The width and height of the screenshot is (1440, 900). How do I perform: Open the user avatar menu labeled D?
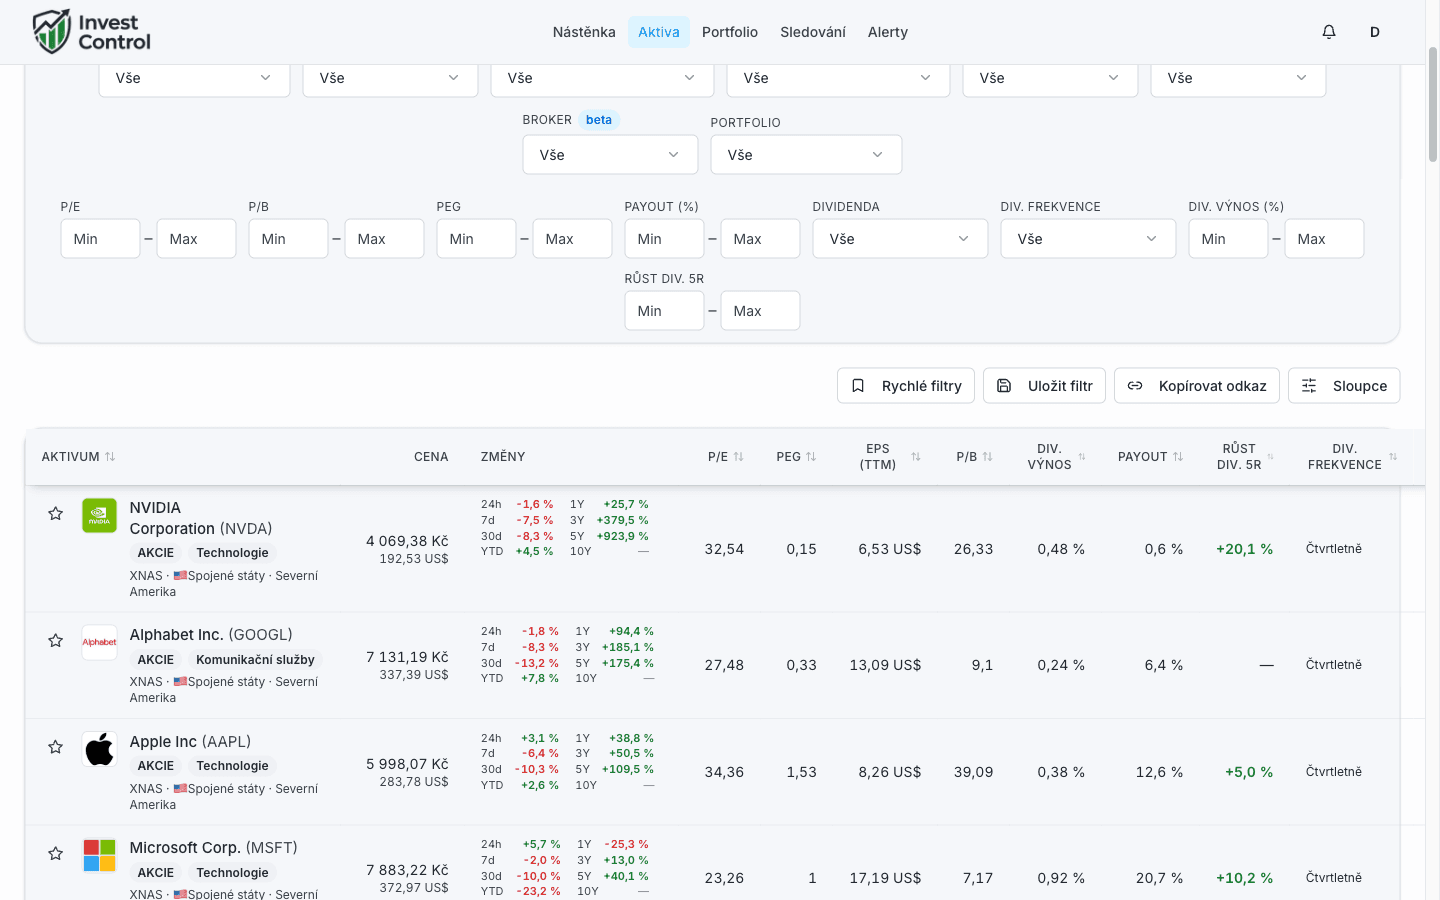(1375, 32)
